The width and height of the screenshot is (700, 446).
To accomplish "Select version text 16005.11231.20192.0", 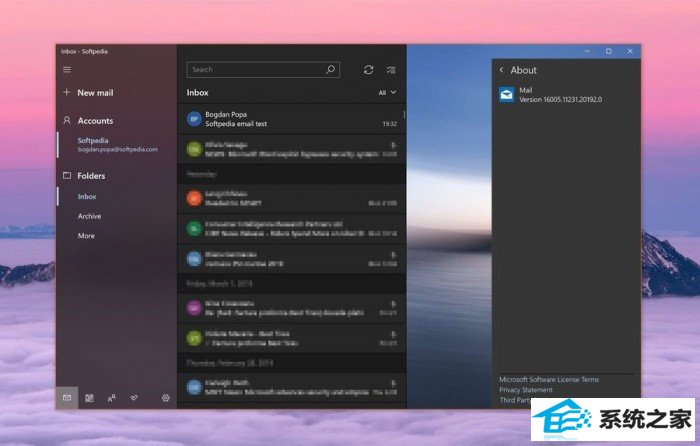I will [x=572, y=100].
